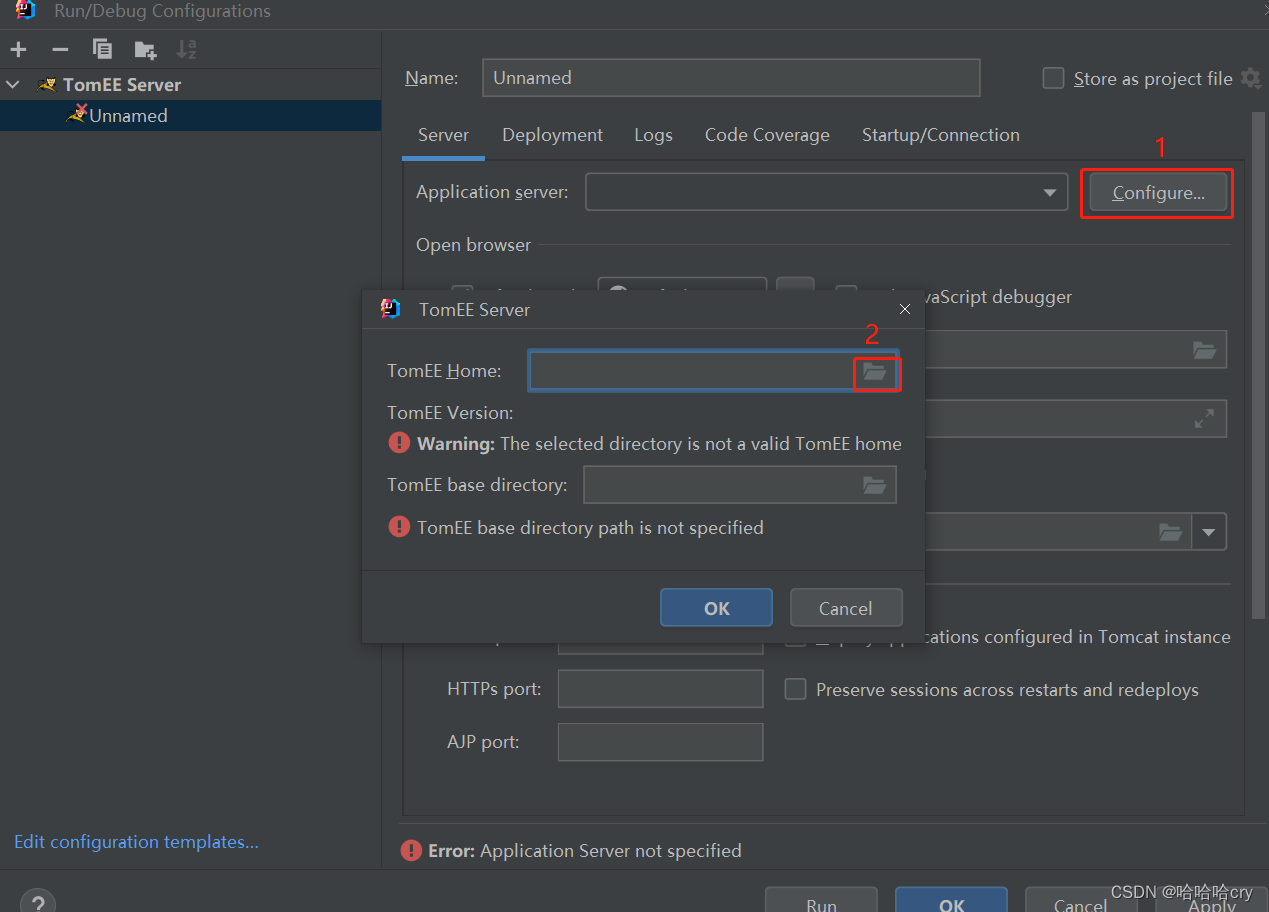
Task: Remove the configuration with the minus icon
Action: click(x=60, y=49)
